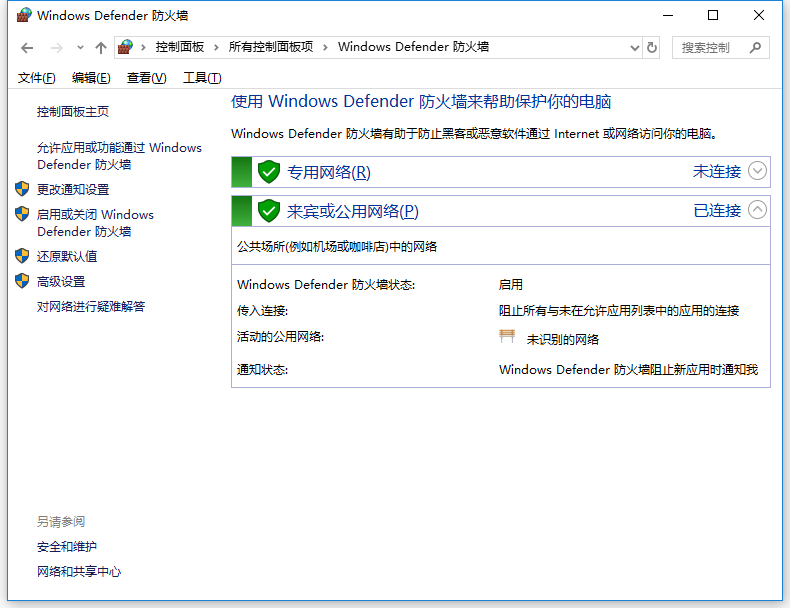Open 允许应用或功能通过 Windows Defender 防火墙 link

pyautogui.click(x=119, y=156)
